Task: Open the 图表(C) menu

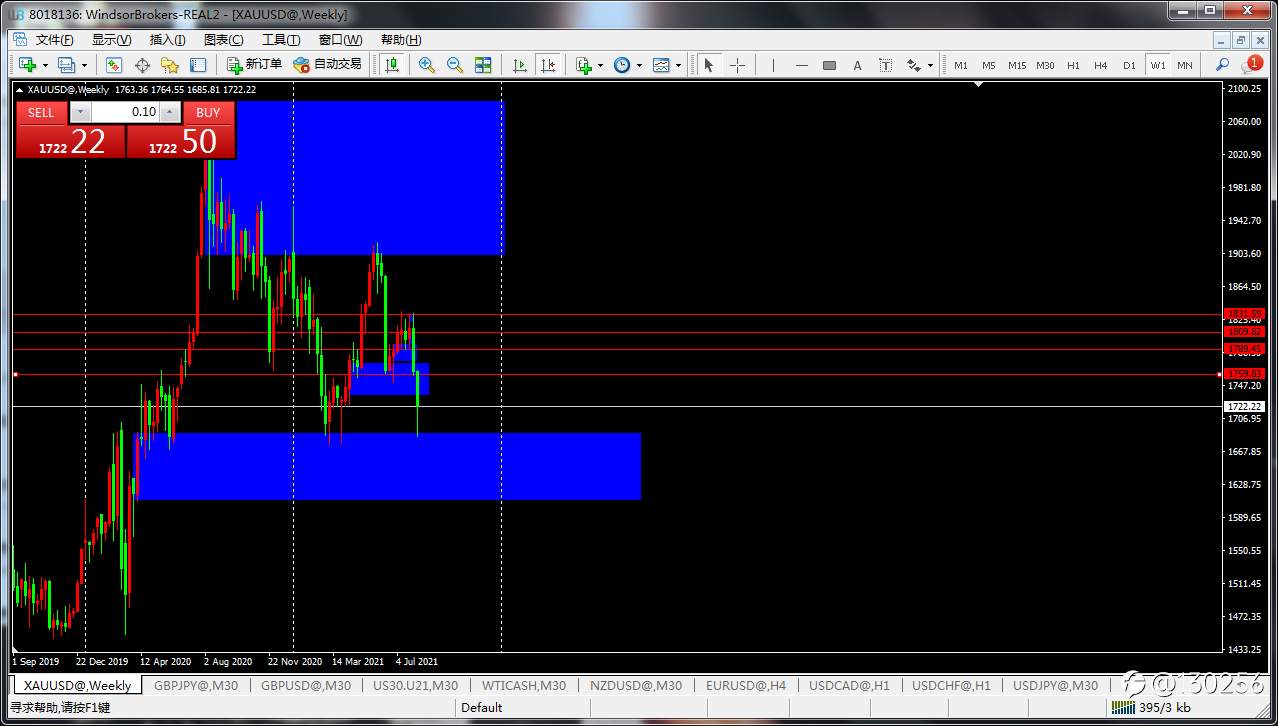Action: click(x=223, y=40)
